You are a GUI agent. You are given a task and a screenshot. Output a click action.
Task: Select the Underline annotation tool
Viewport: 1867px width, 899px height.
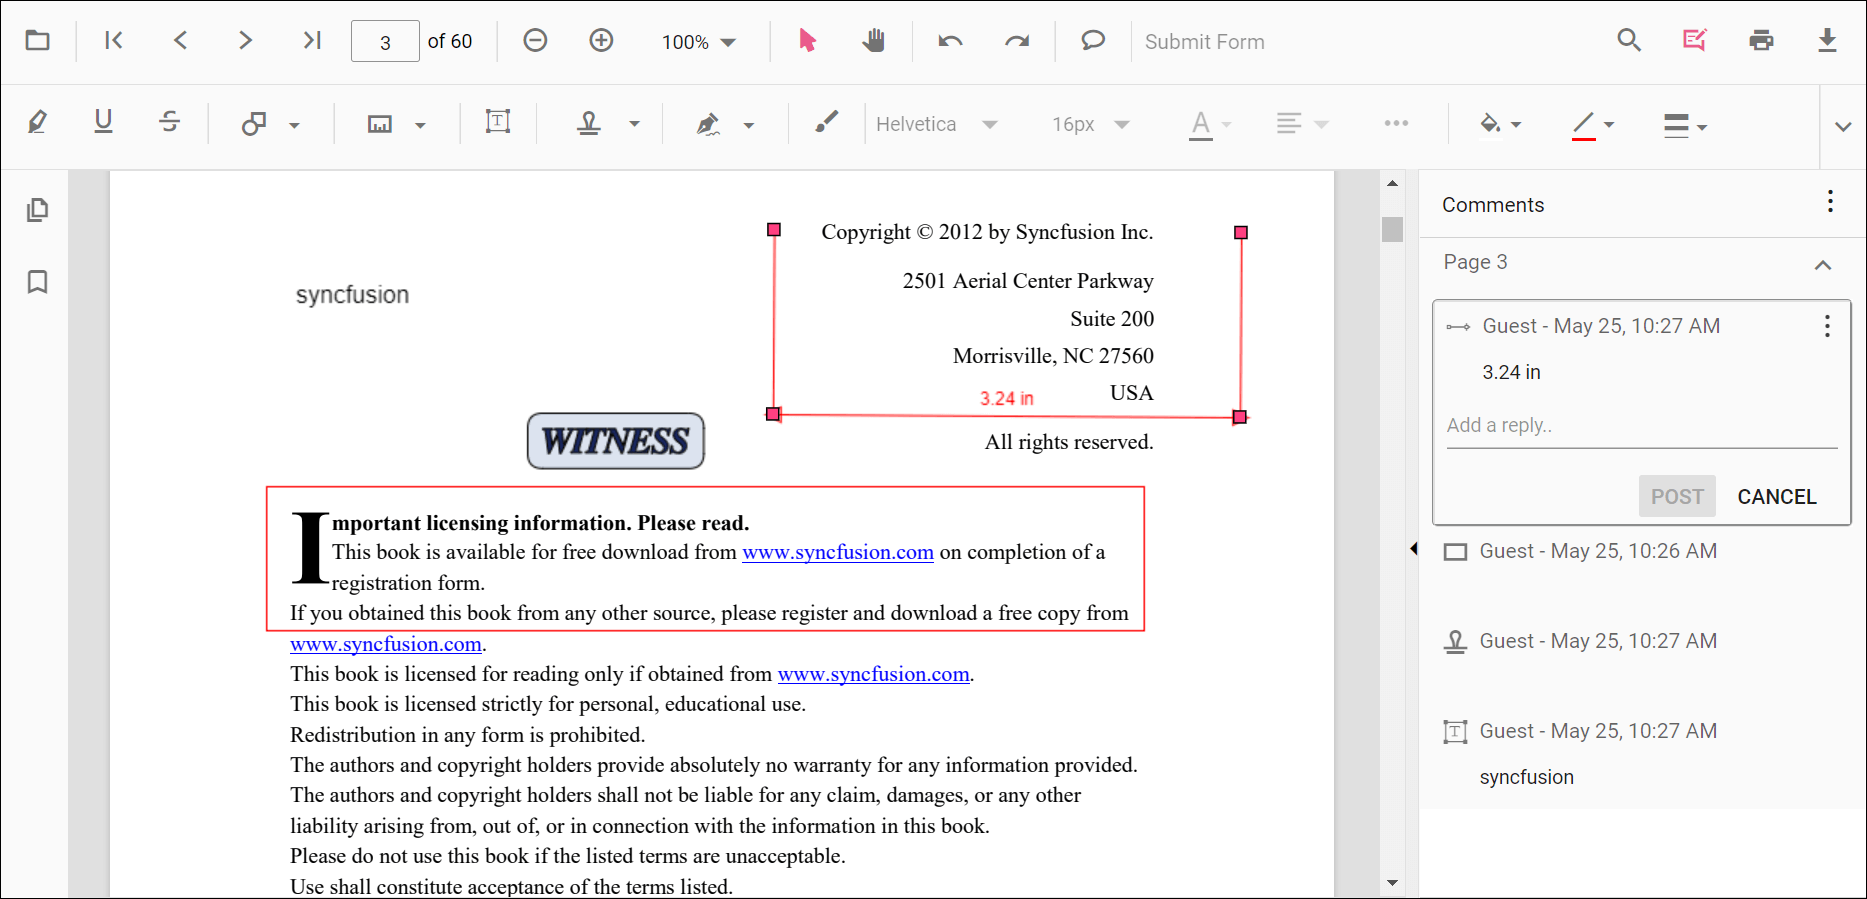pos(103,122)
